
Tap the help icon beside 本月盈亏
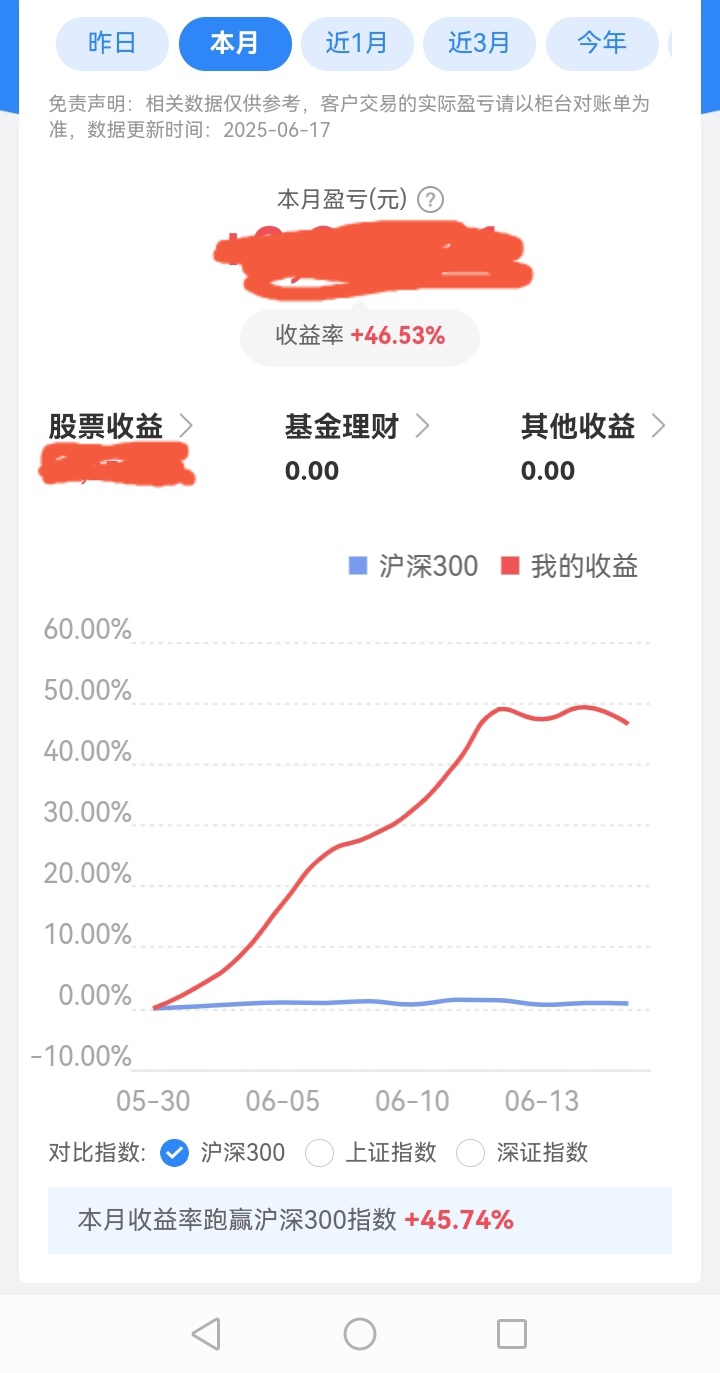coord(431,200)
